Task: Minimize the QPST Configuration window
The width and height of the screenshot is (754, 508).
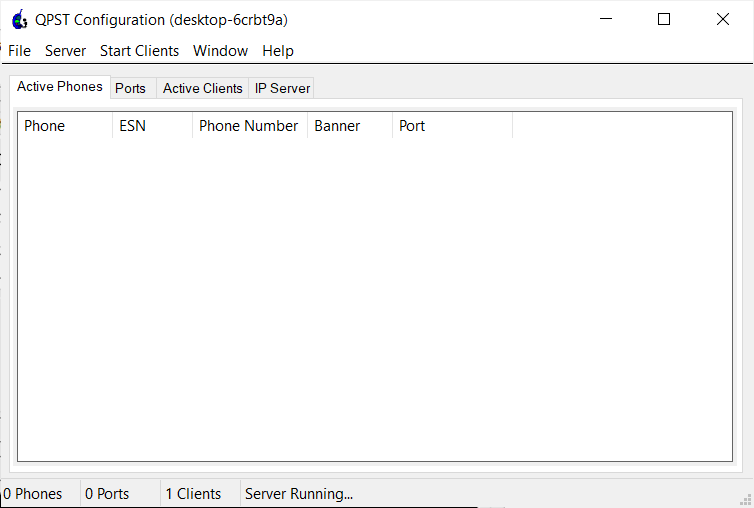Action: point(606,19)
